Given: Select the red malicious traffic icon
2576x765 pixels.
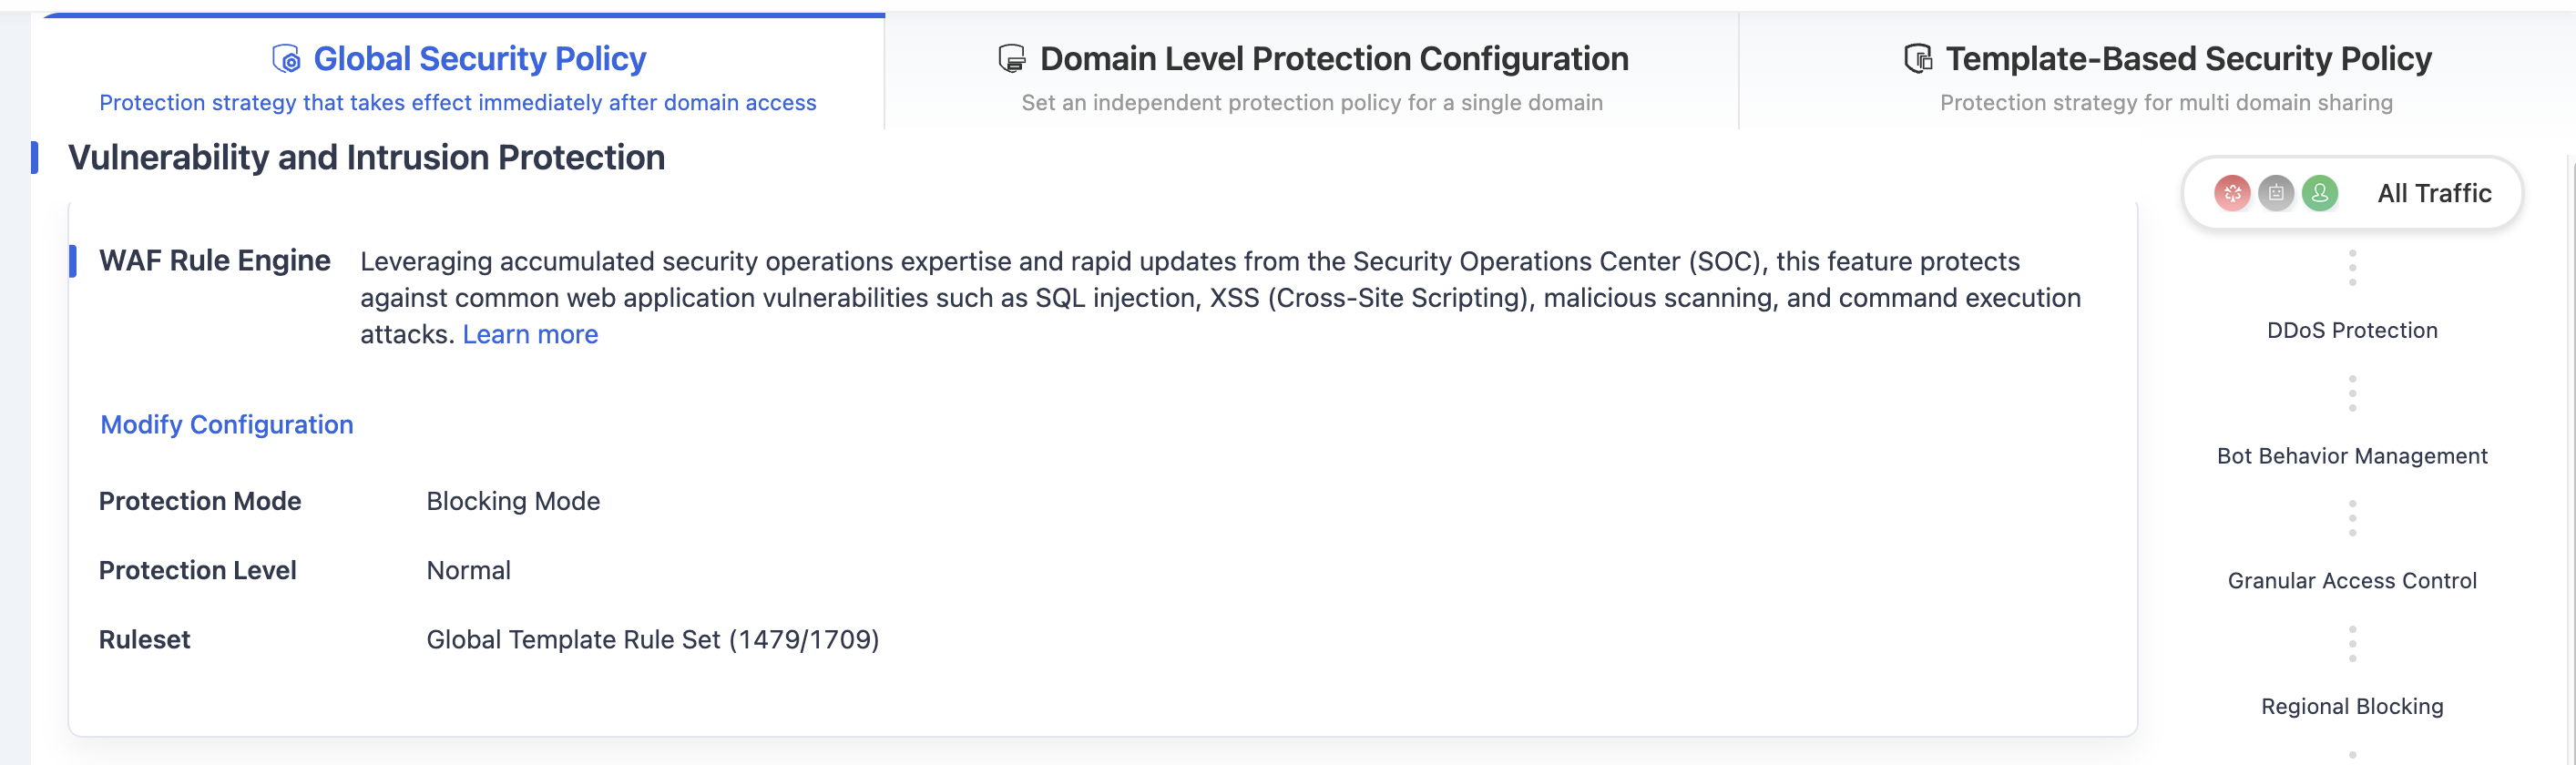Looking at the screenshot, I should tap(2232, 193).
